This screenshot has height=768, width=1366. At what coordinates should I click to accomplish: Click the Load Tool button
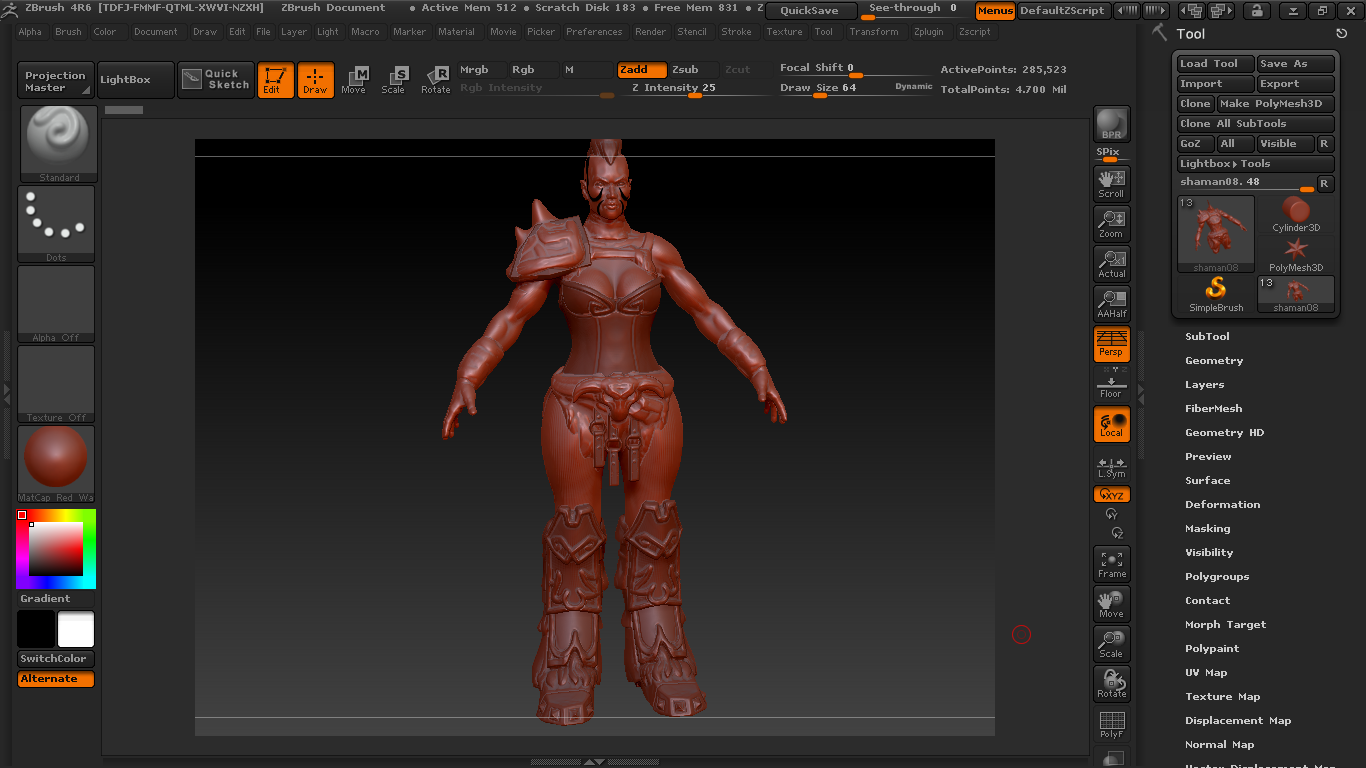pyautogui.click(x=1214, y=64)
